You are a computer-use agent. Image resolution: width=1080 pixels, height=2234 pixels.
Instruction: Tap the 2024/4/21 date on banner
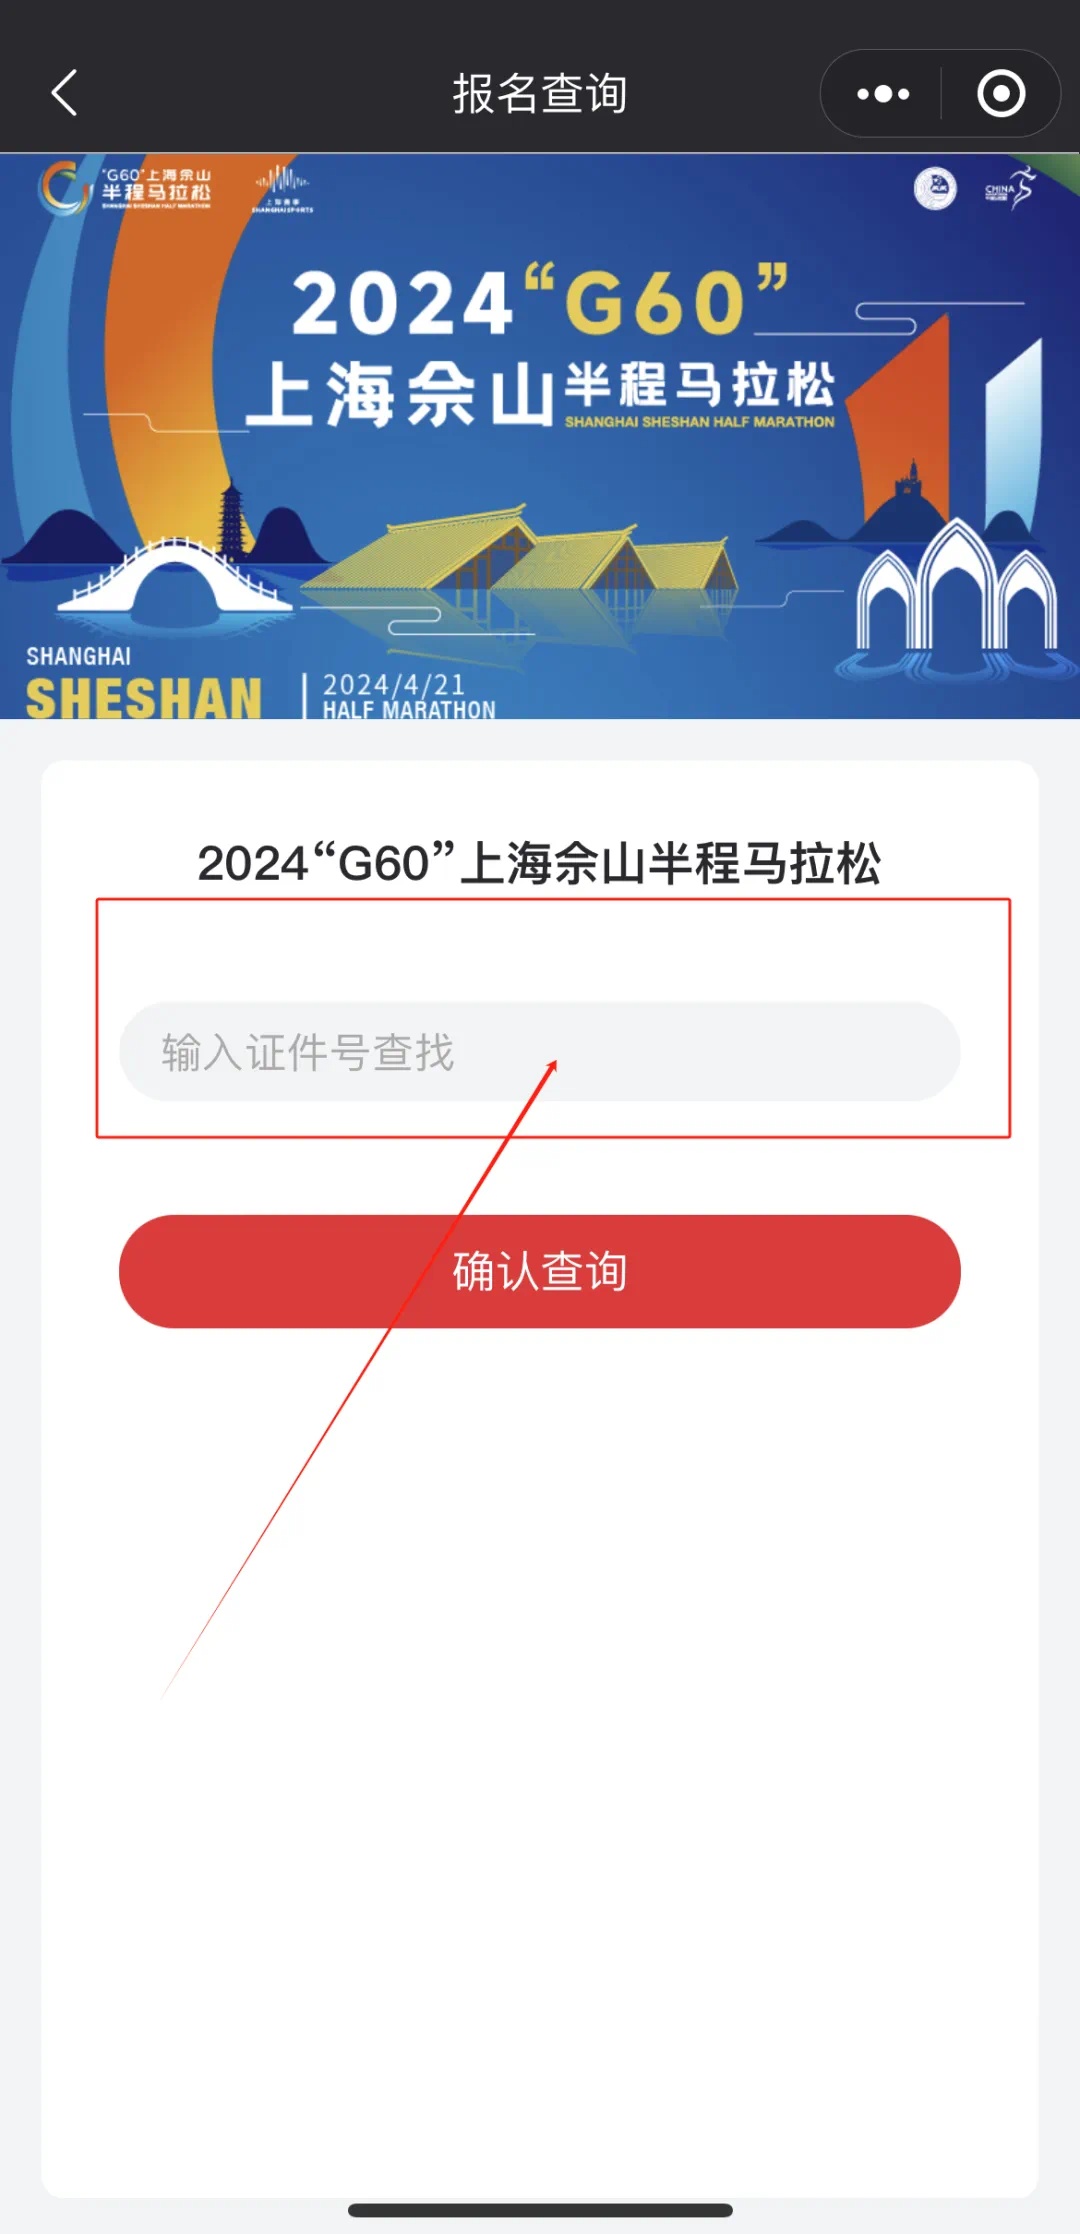click(394, 685)
